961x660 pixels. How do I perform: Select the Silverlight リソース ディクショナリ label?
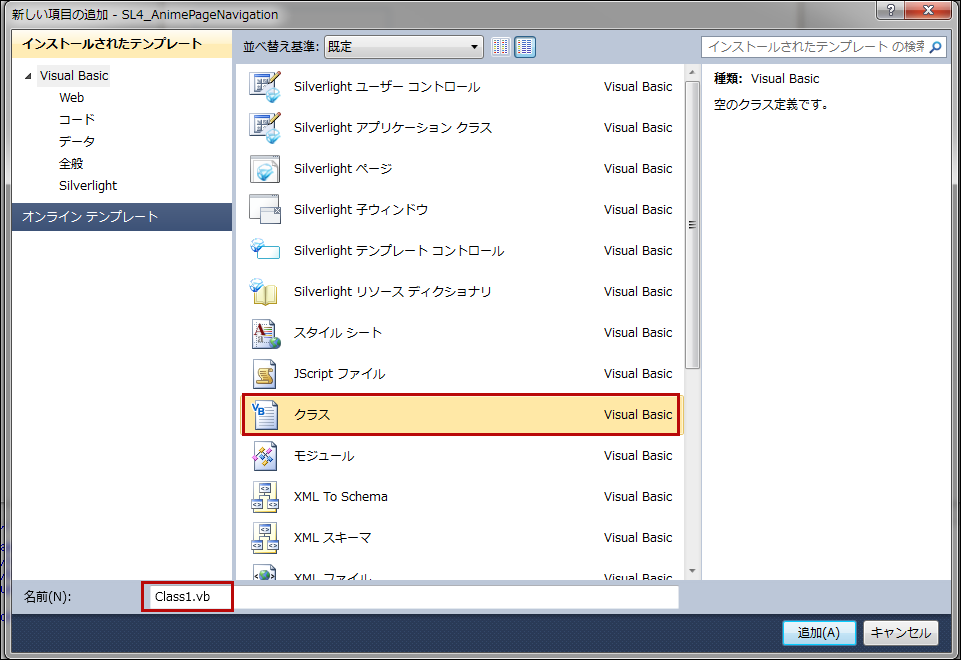tap(392, 292)
